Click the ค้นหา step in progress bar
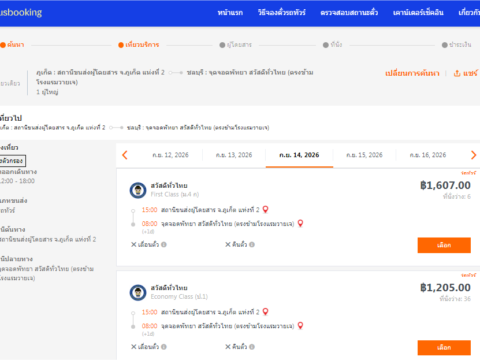Image resolution: width=480 pixels, height=360 pixels. (x=12, y=45)
